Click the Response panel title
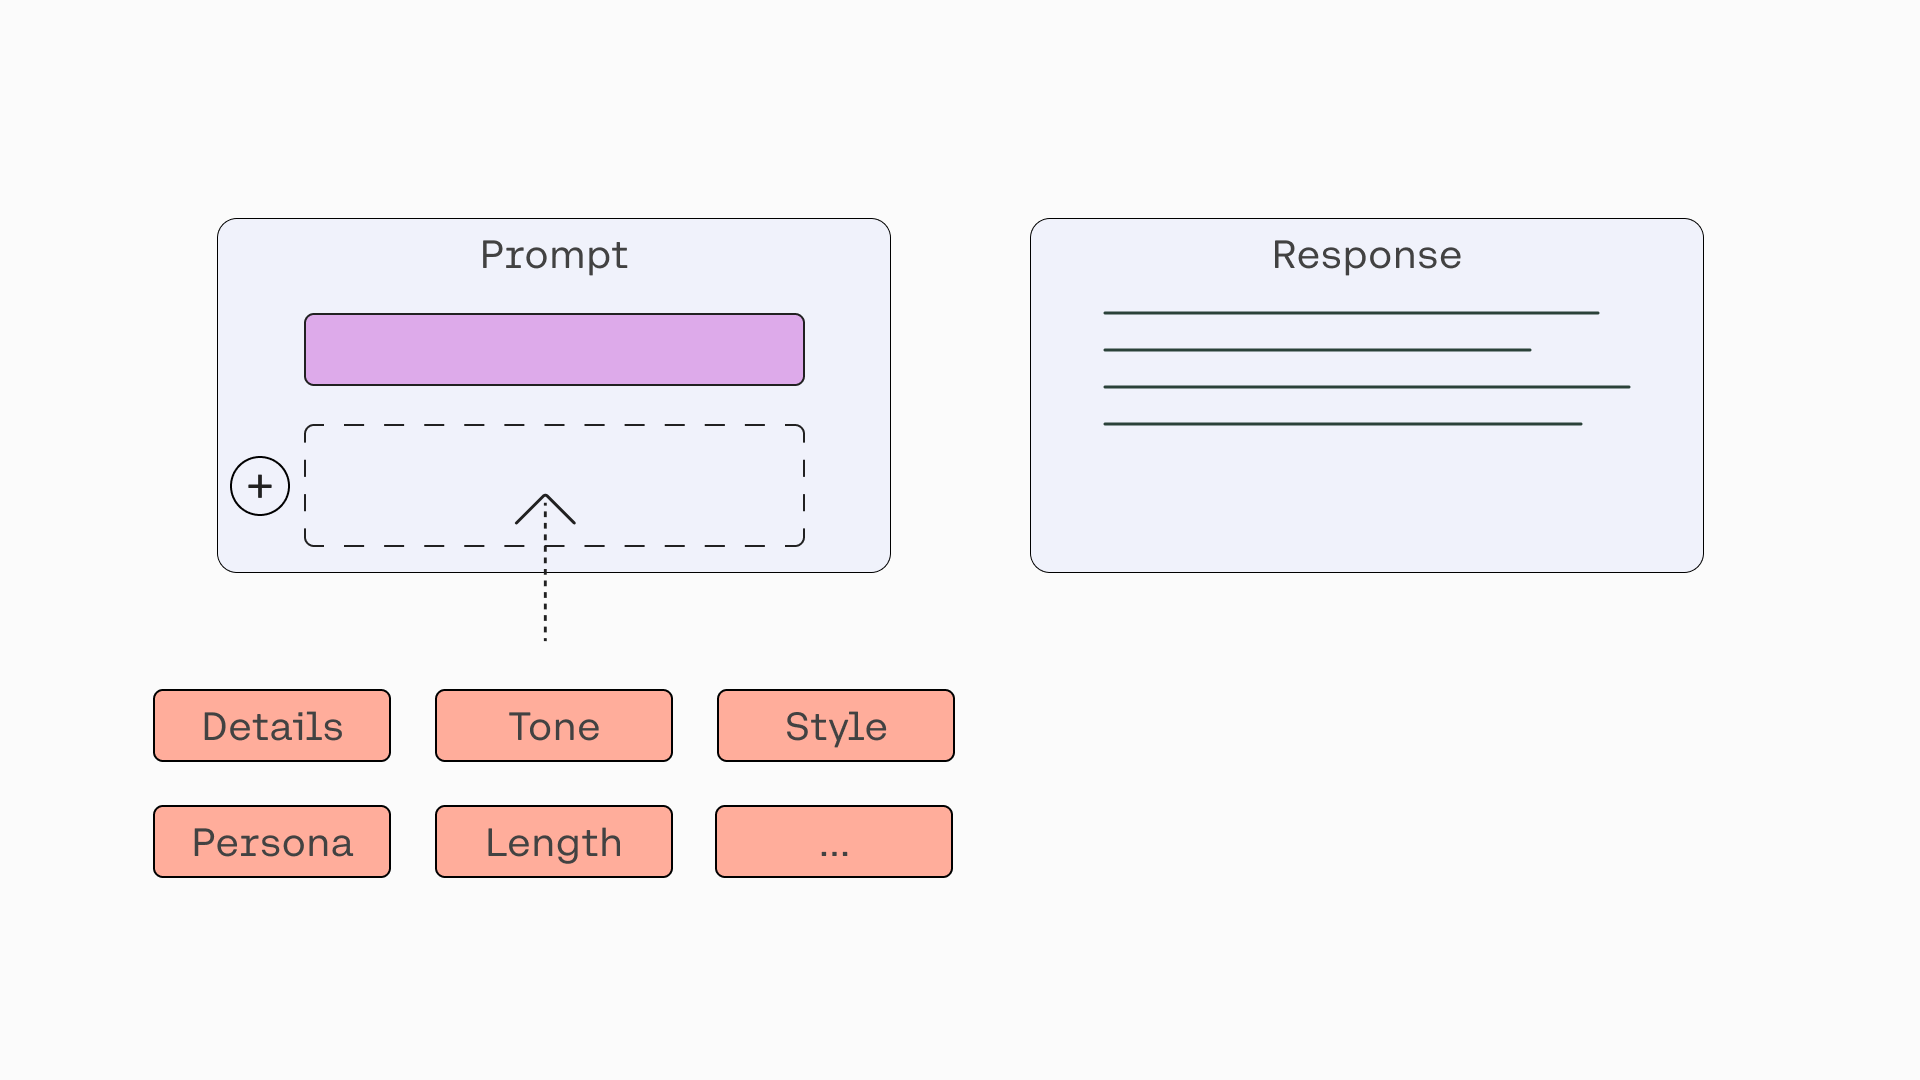Screen dimensions: 1920x1080 coord(1367,255)
